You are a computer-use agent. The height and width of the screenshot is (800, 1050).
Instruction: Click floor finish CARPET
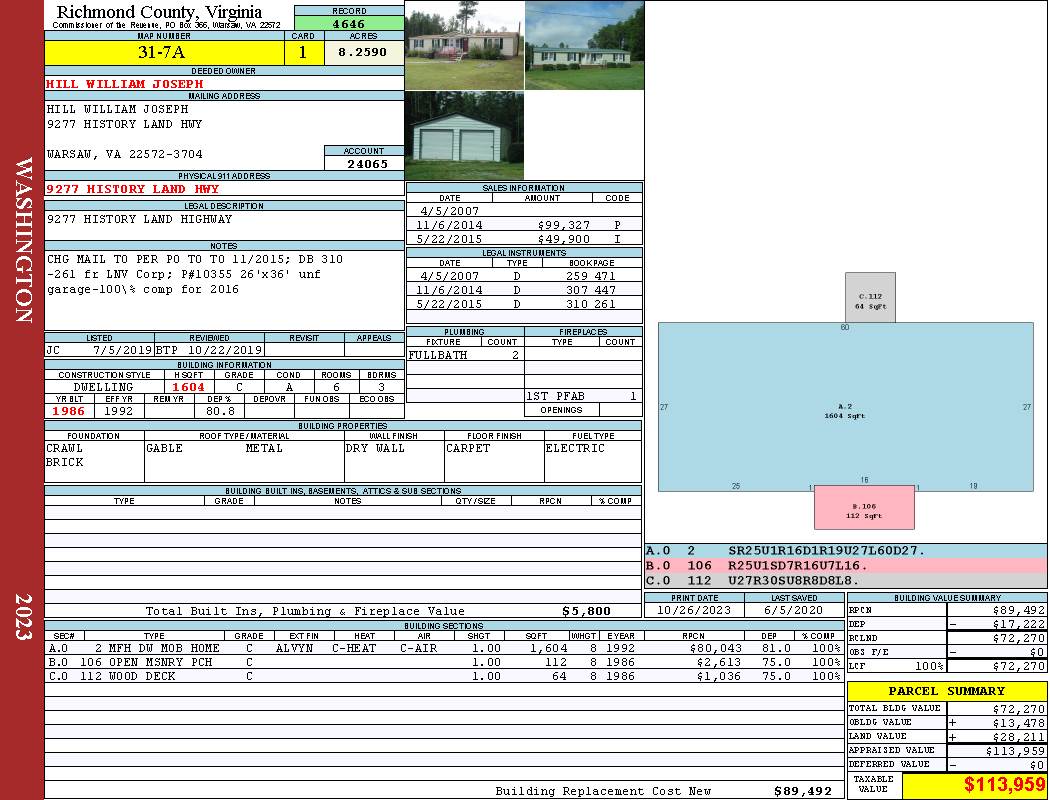click(468, 448)
